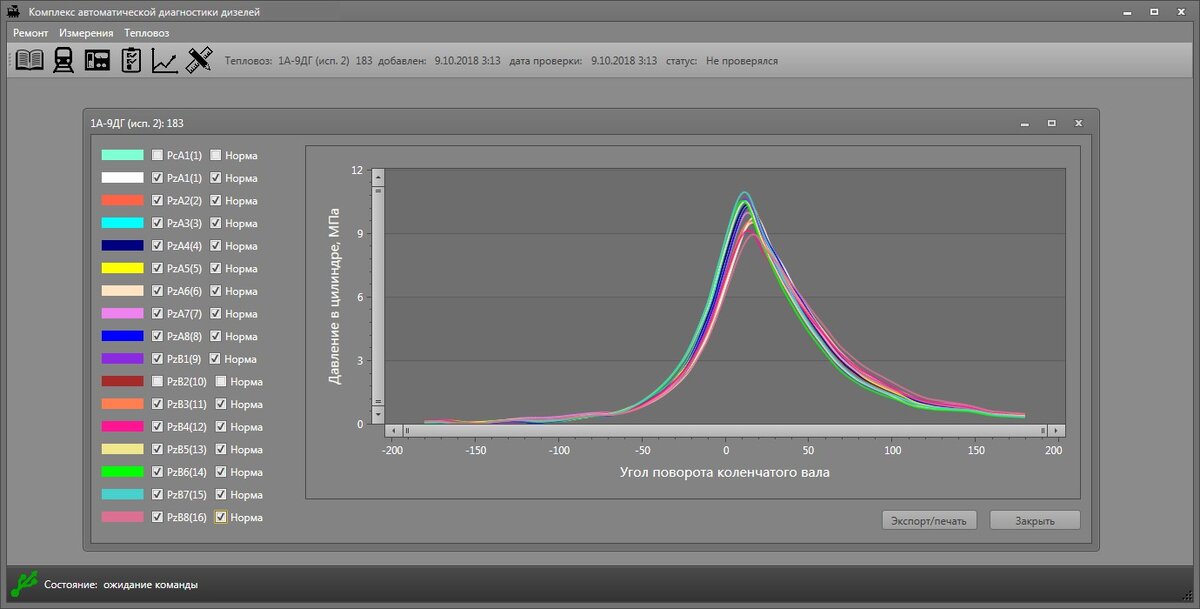The height and width of the screenshot is (609, 1200).
Task: Click the 'Не проверялся' status text
Action: click(742, 61)
